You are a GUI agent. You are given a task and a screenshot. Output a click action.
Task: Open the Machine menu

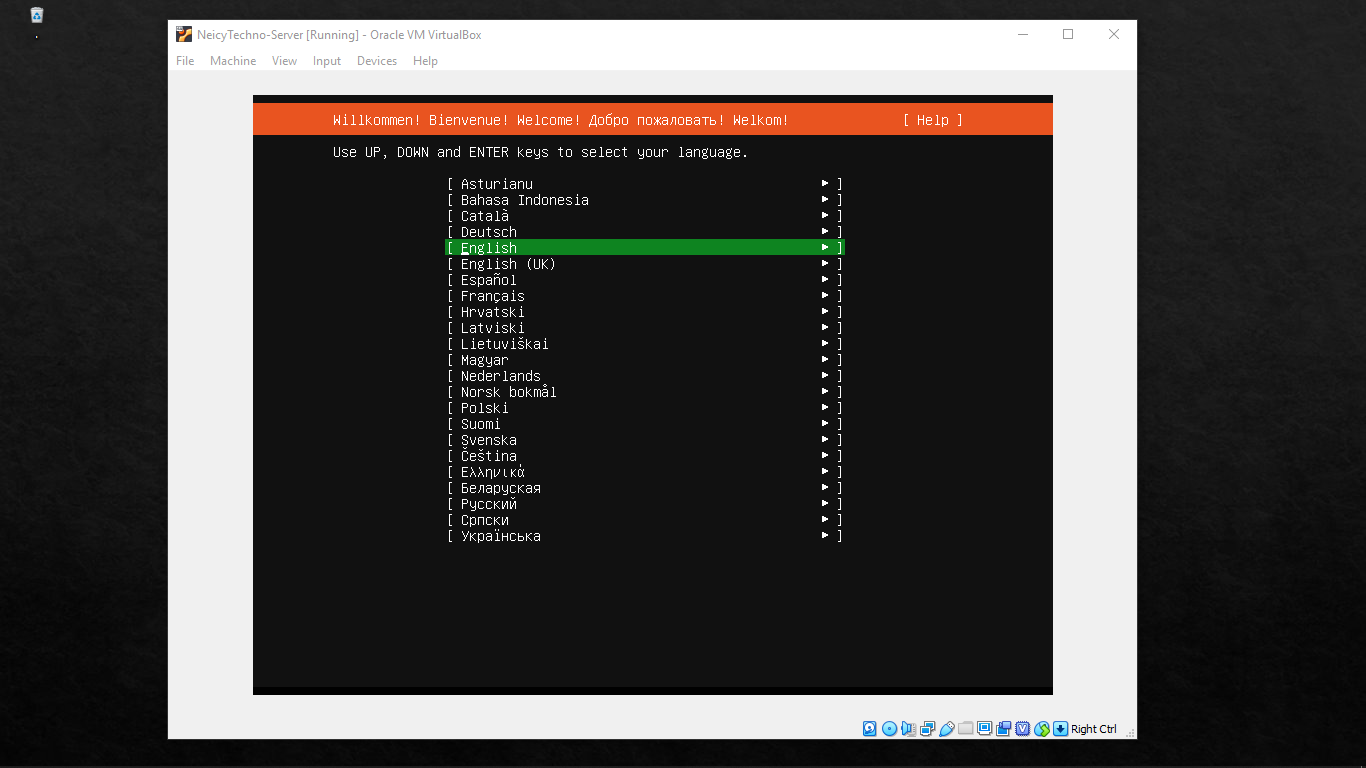pyautogui.click(x=233, y=61)
